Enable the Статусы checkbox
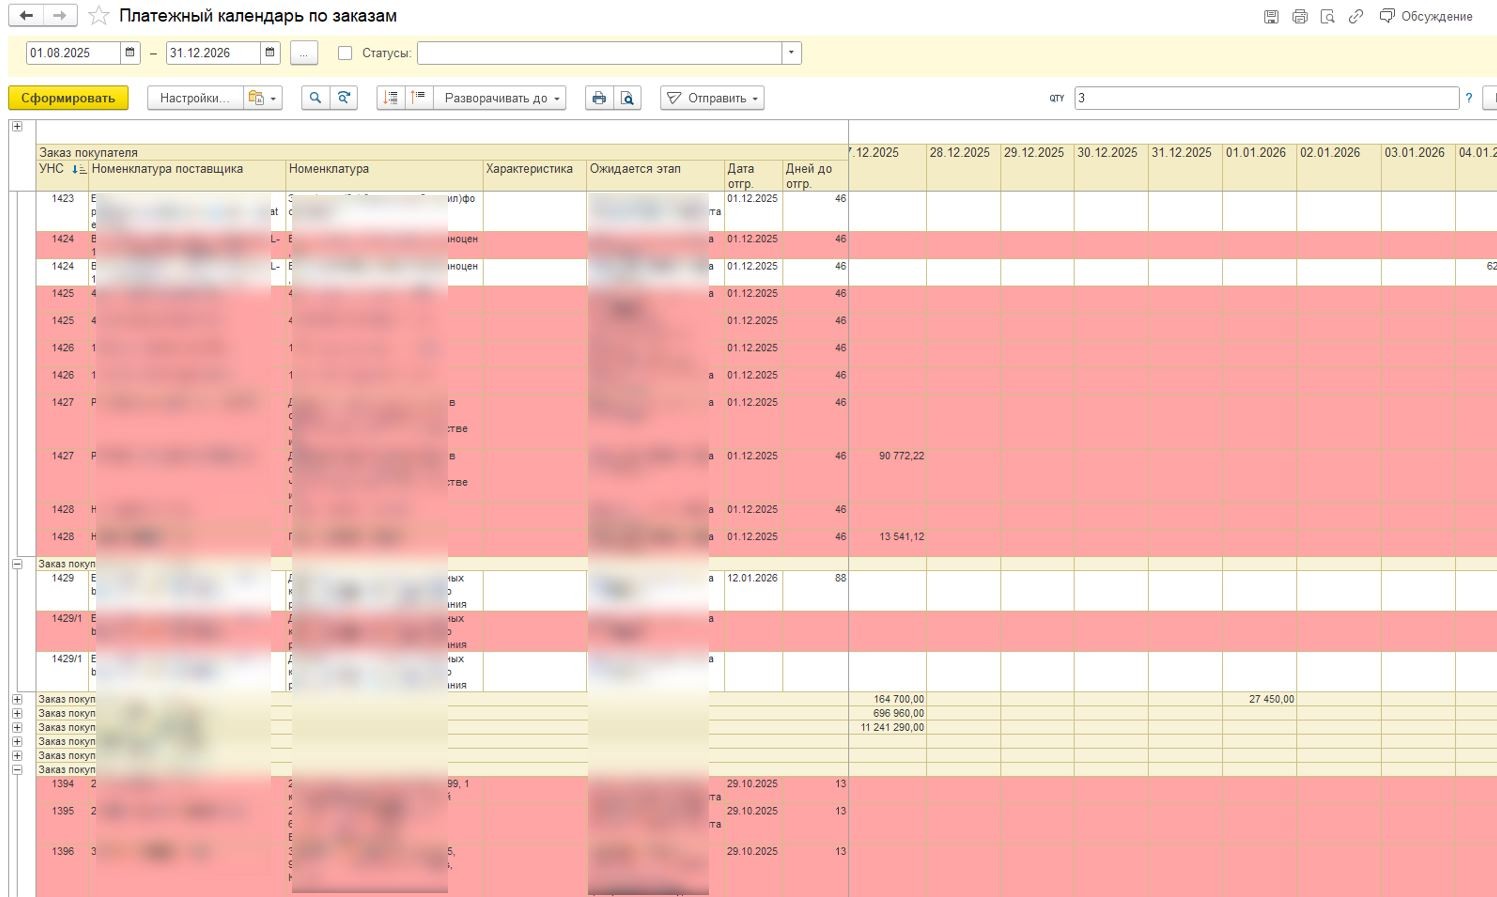The height and width of the screenshot is (897, 1497). coord(345,53)
